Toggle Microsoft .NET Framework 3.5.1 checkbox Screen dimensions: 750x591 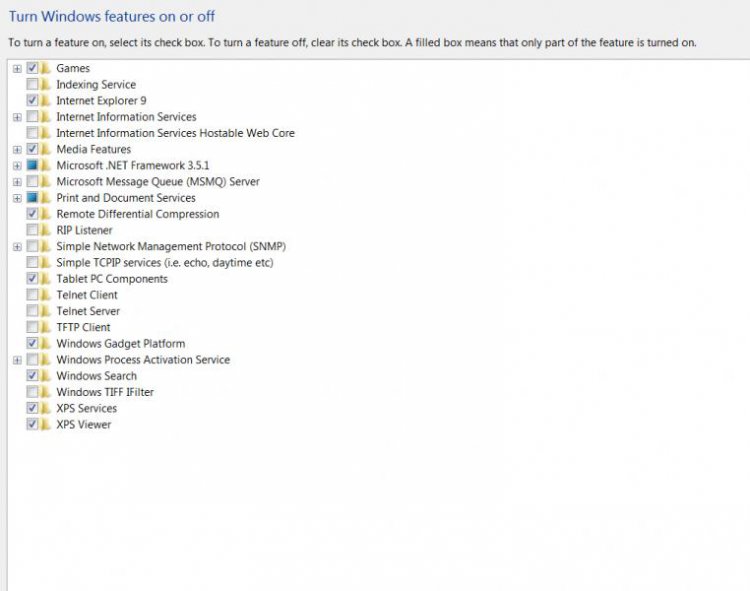click(x=32, y=165)
